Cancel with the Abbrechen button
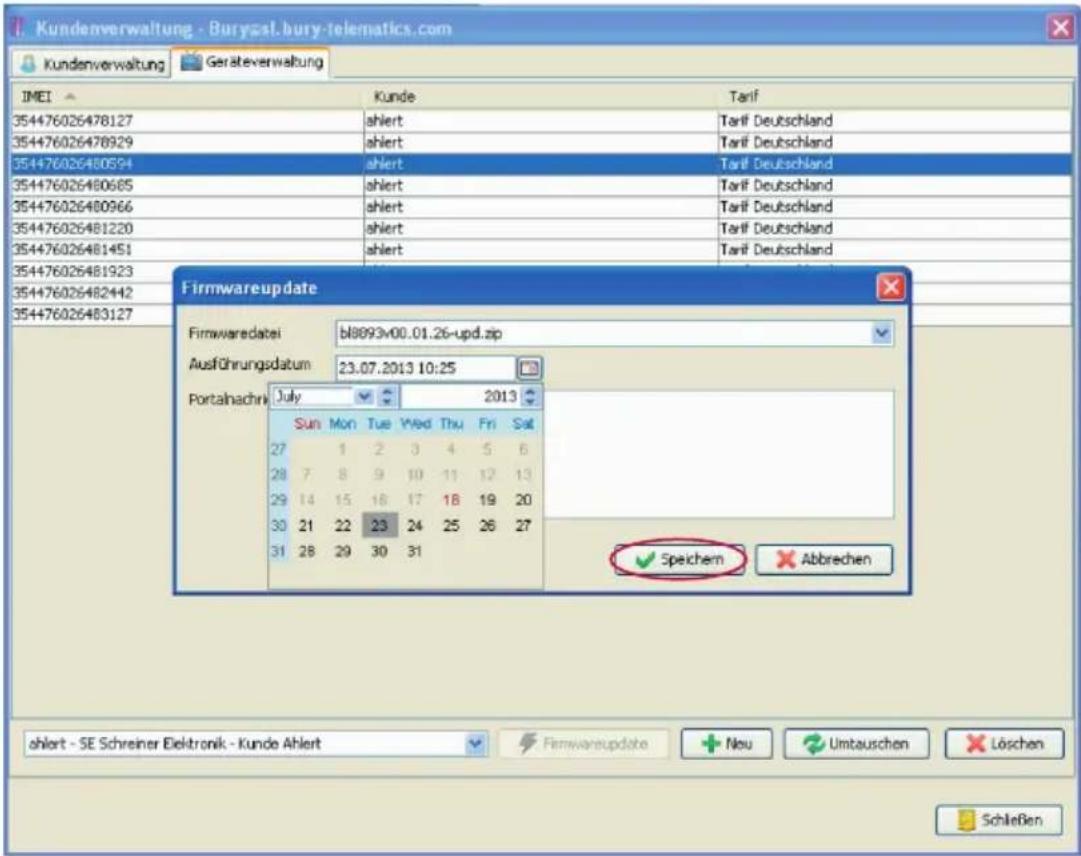The image size is (1081, 856). click(825, 559)
